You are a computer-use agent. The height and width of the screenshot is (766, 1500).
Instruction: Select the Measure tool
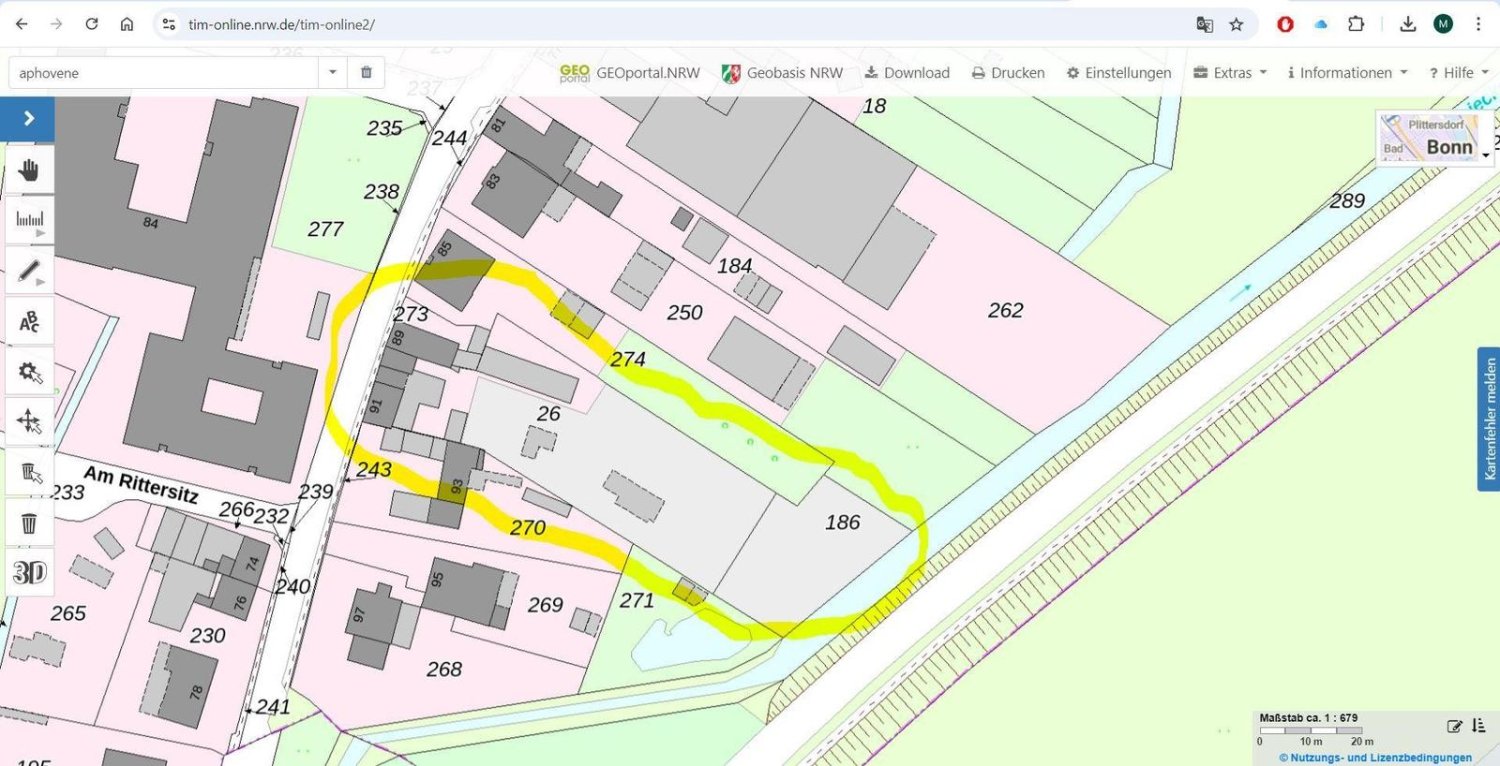[x=28, y=218]
